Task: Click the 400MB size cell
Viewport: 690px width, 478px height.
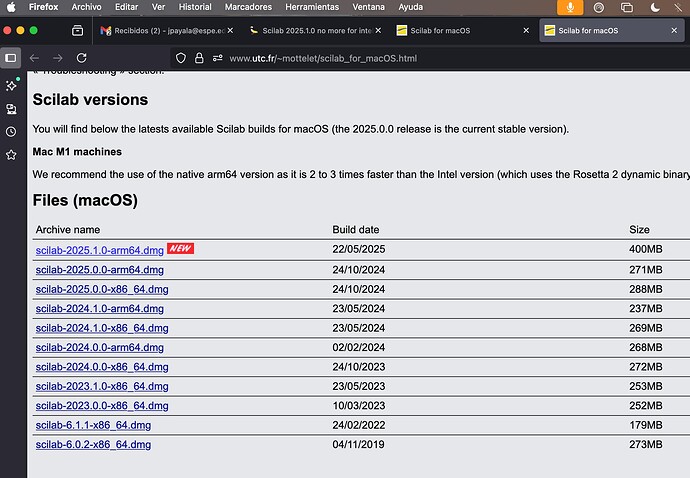Action: point(646,249)
